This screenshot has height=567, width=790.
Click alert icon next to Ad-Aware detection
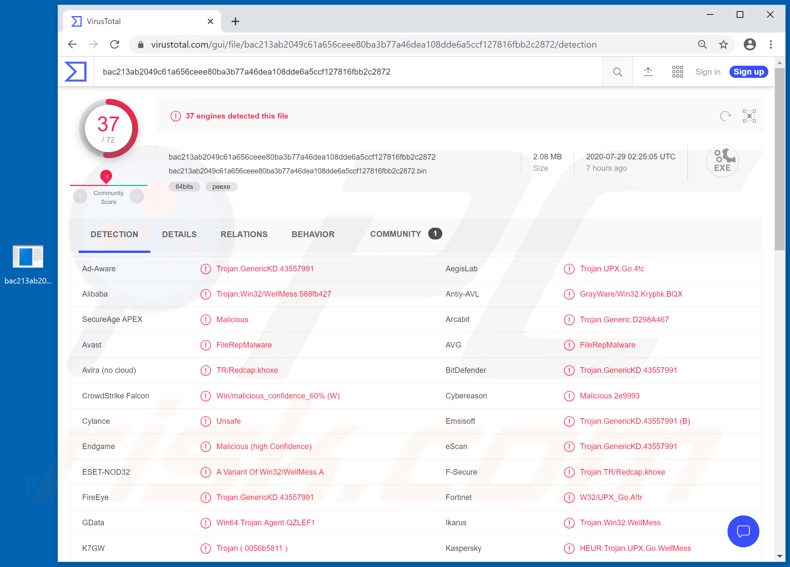206,269
